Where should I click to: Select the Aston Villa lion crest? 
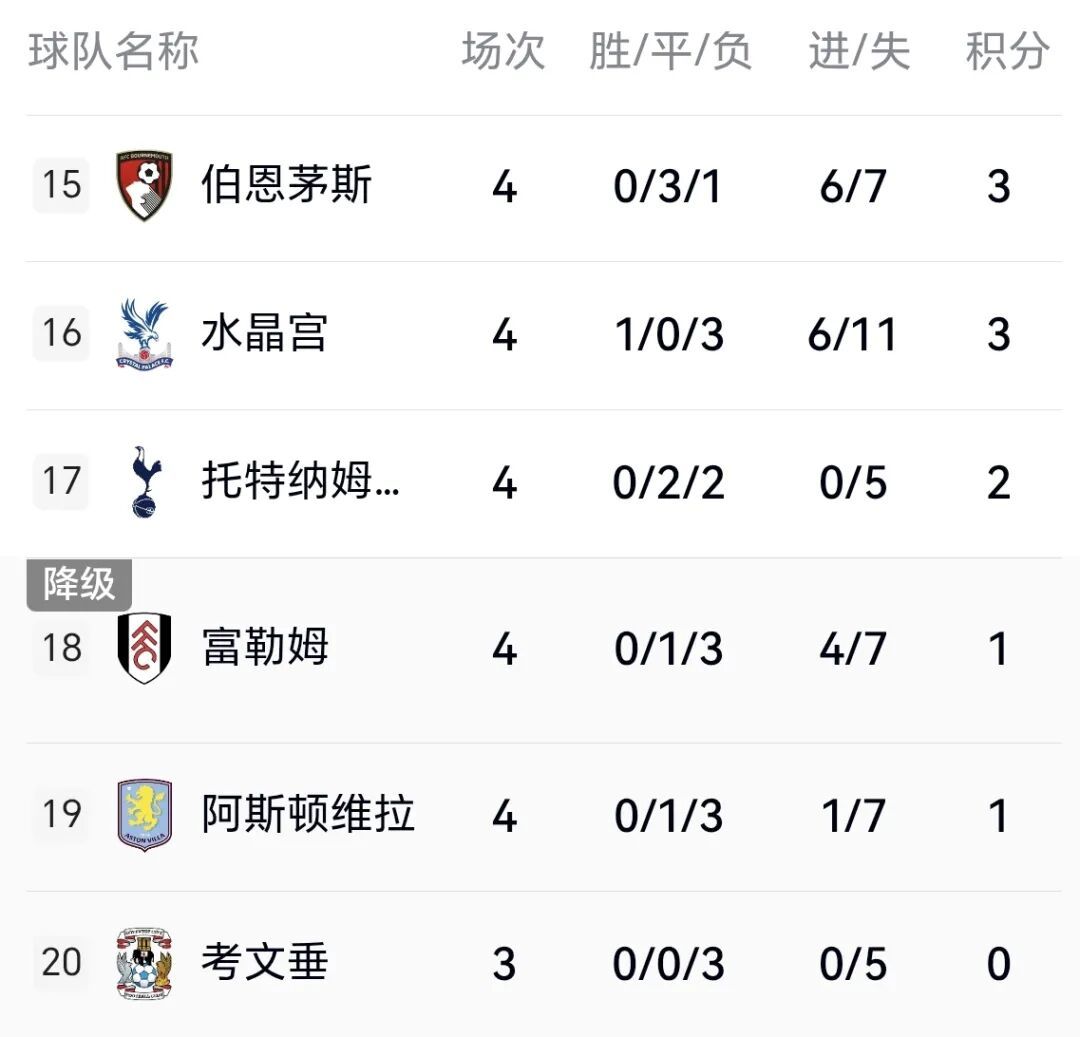(144, 815)
